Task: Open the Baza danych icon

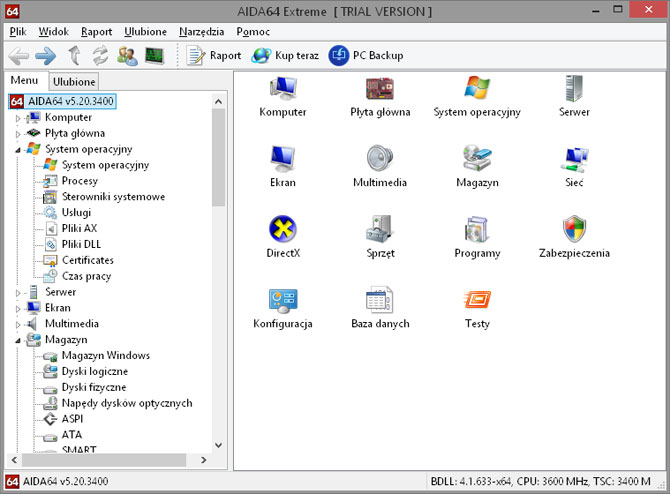Action: click(x=380, y=300)
